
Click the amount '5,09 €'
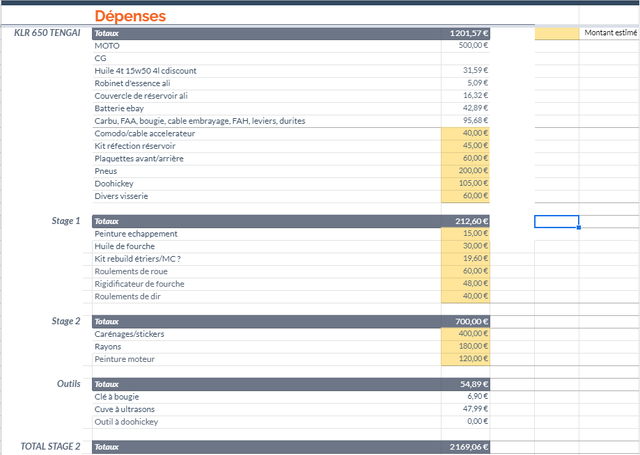click(x=465, y=83)
